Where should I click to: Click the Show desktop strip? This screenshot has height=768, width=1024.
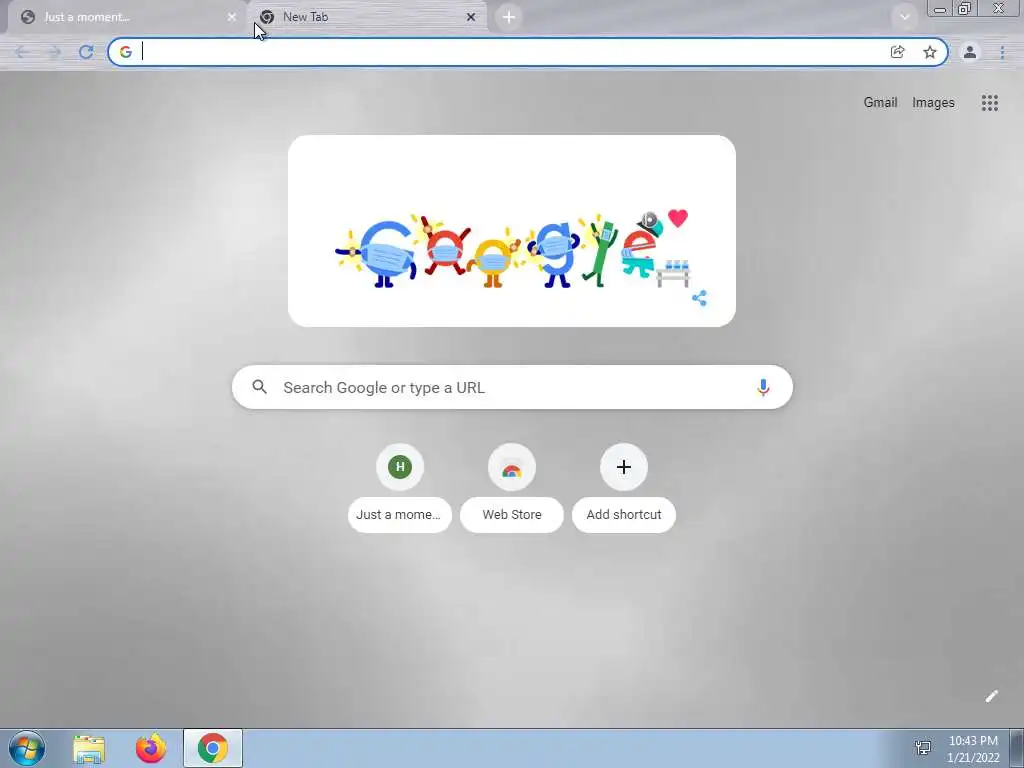(1017, 748)
